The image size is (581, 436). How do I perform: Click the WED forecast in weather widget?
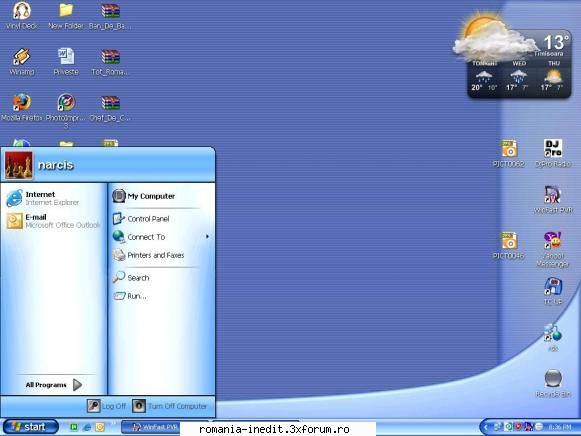pyautogui.click(x=518, y=77)
